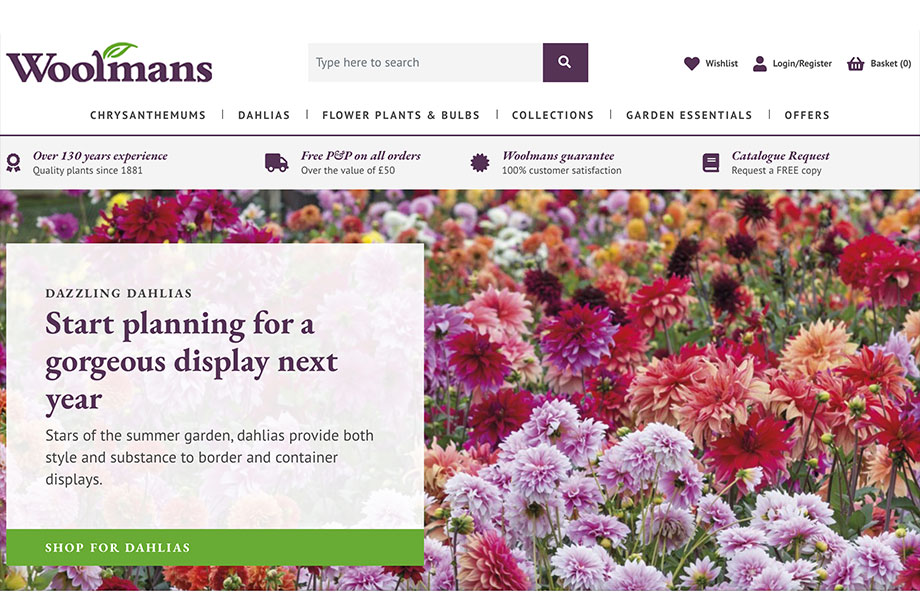
Task: View Basket (0)
Action: click(x=891, y=63)
